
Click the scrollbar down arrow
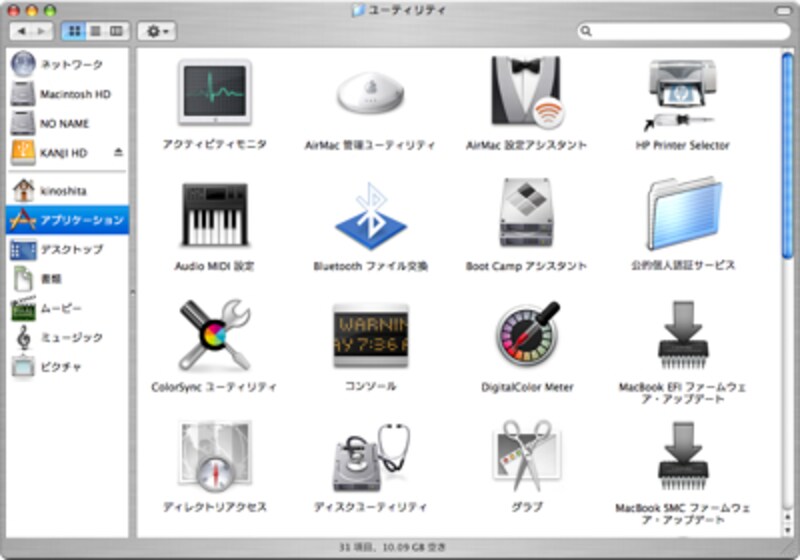(x=788, y=530)
